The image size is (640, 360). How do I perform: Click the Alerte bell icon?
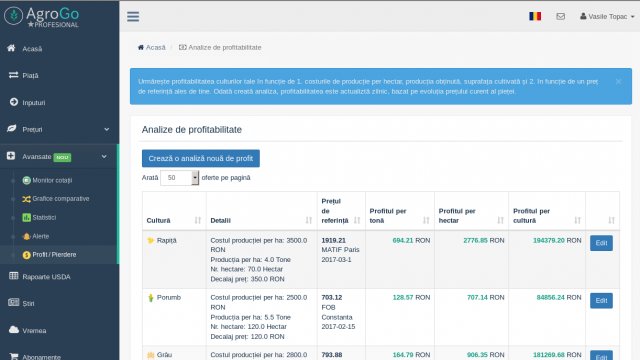(x=27, y=236)
